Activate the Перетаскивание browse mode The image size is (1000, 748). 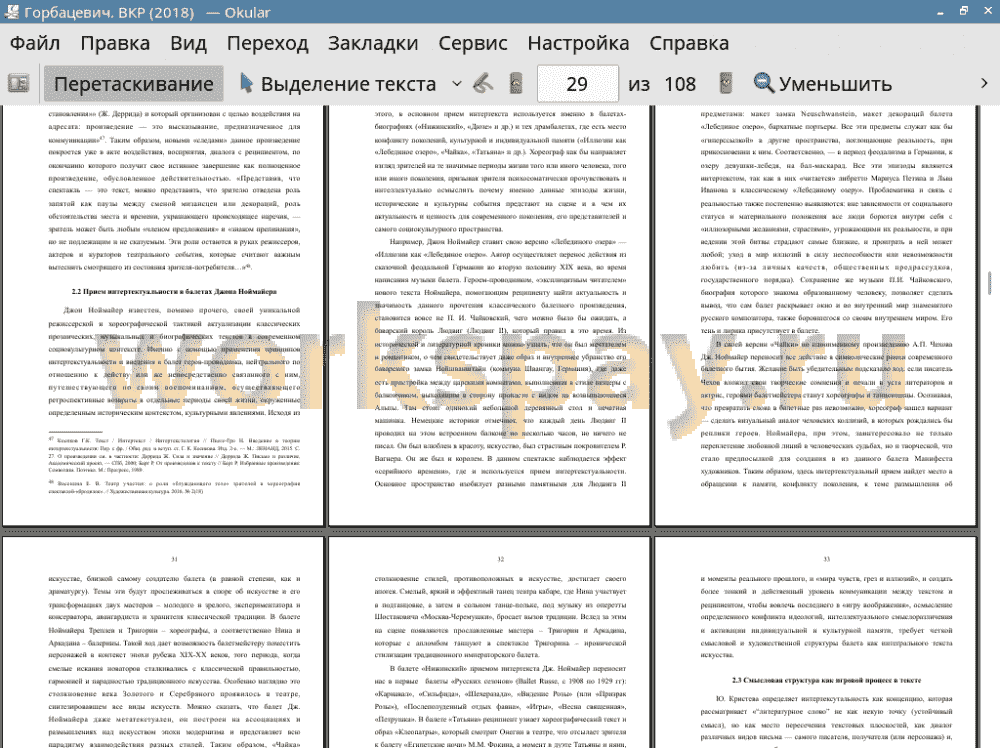133,84
